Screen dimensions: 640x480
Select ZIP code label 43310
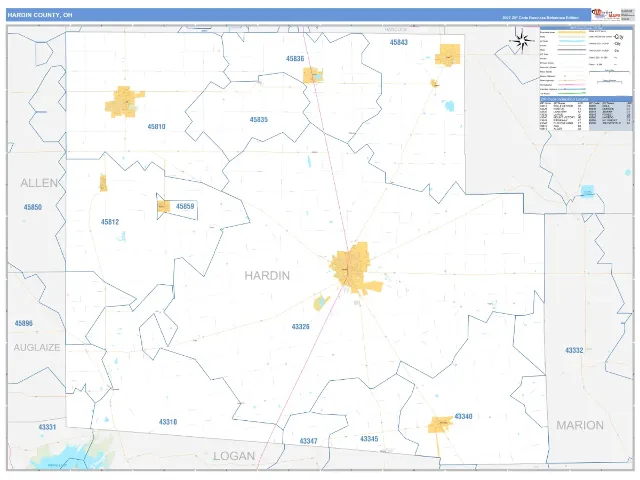click(x=168, y=422)
